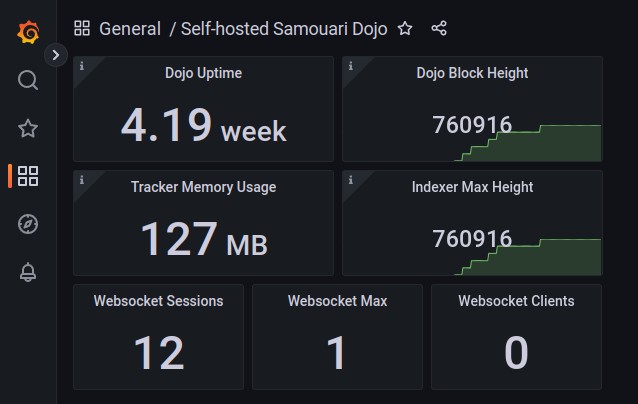Click the 4.19 week uptime value

203,125
